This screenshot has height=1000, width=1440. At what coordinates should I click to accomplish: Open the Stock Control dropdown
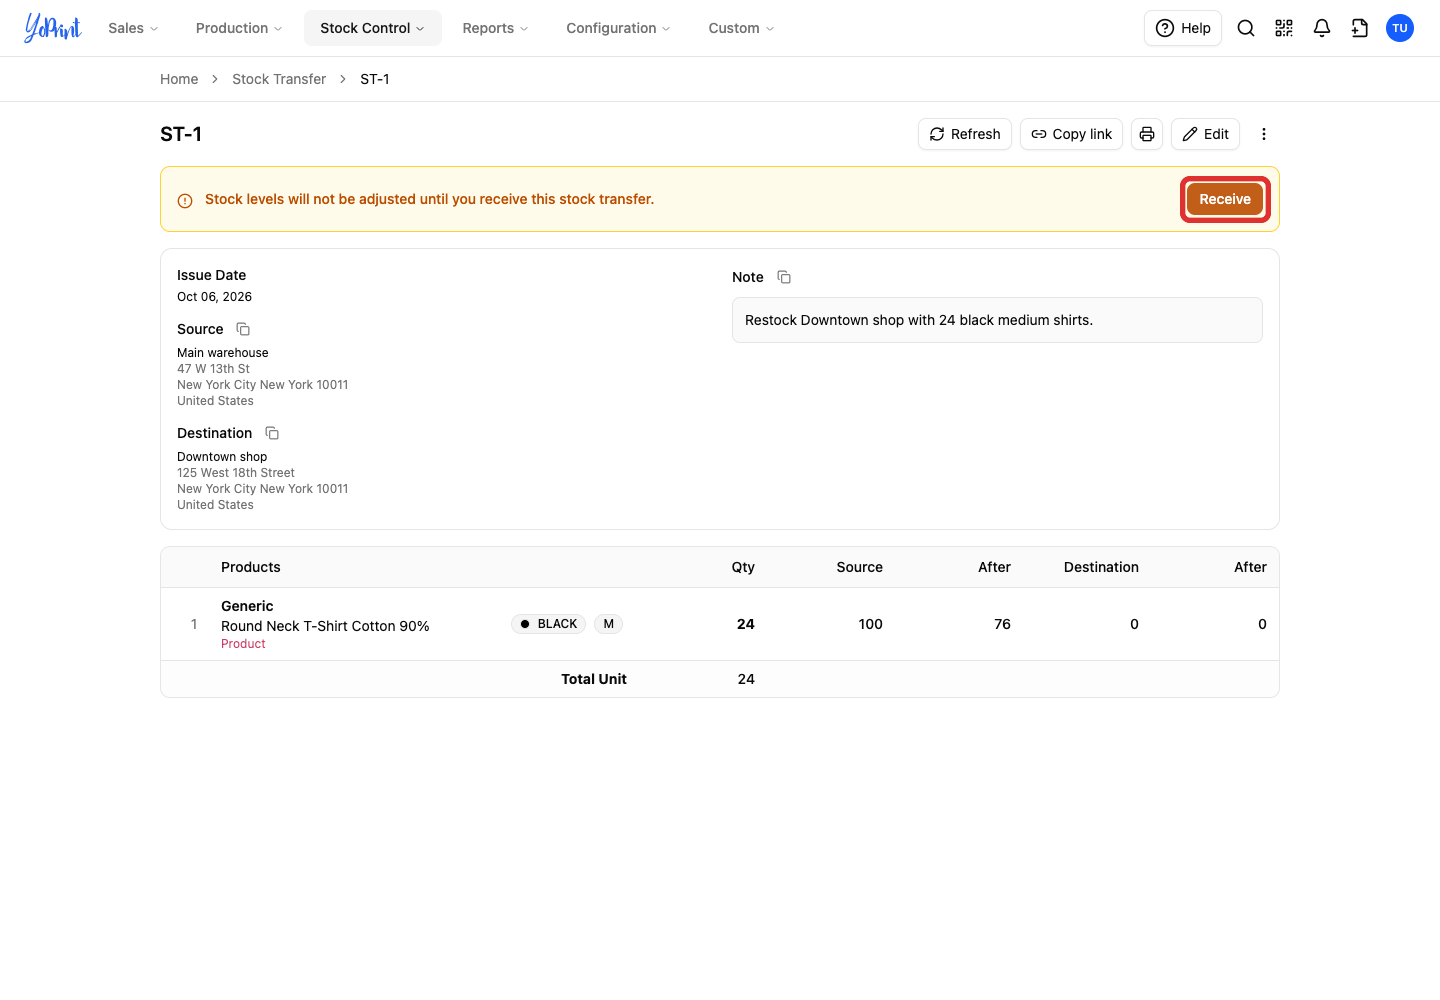click(373, 28)
